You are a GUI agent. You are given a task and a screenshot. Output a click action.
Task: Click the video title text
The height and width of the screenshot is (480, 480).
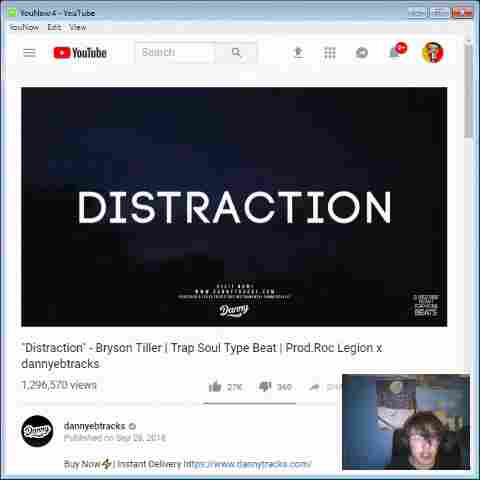[x=202, y=356]
